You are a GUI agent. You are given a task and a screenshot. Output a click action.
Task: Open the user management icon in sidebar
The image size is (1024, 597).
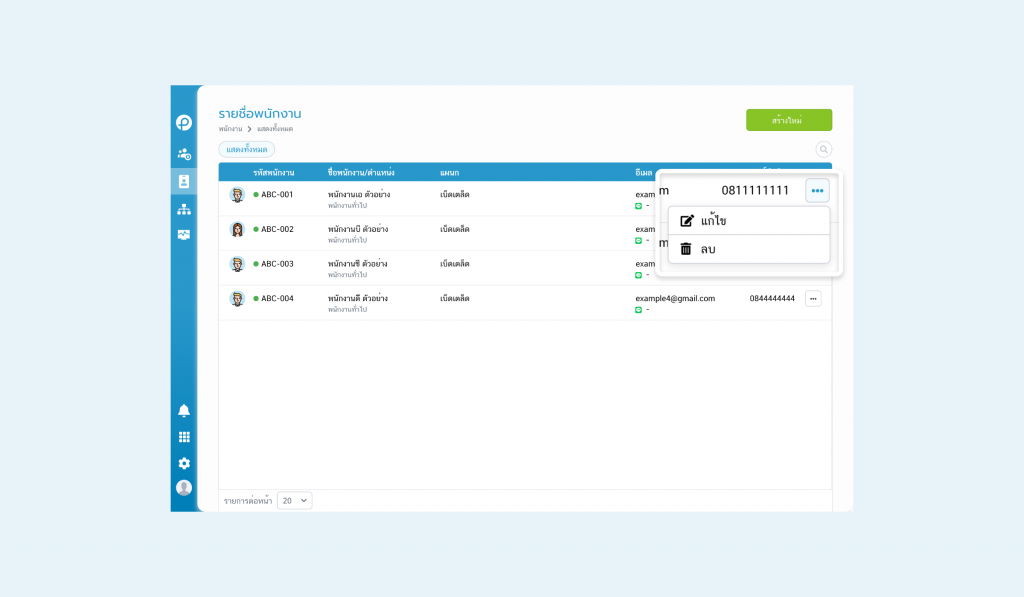(x=184, y=154)
